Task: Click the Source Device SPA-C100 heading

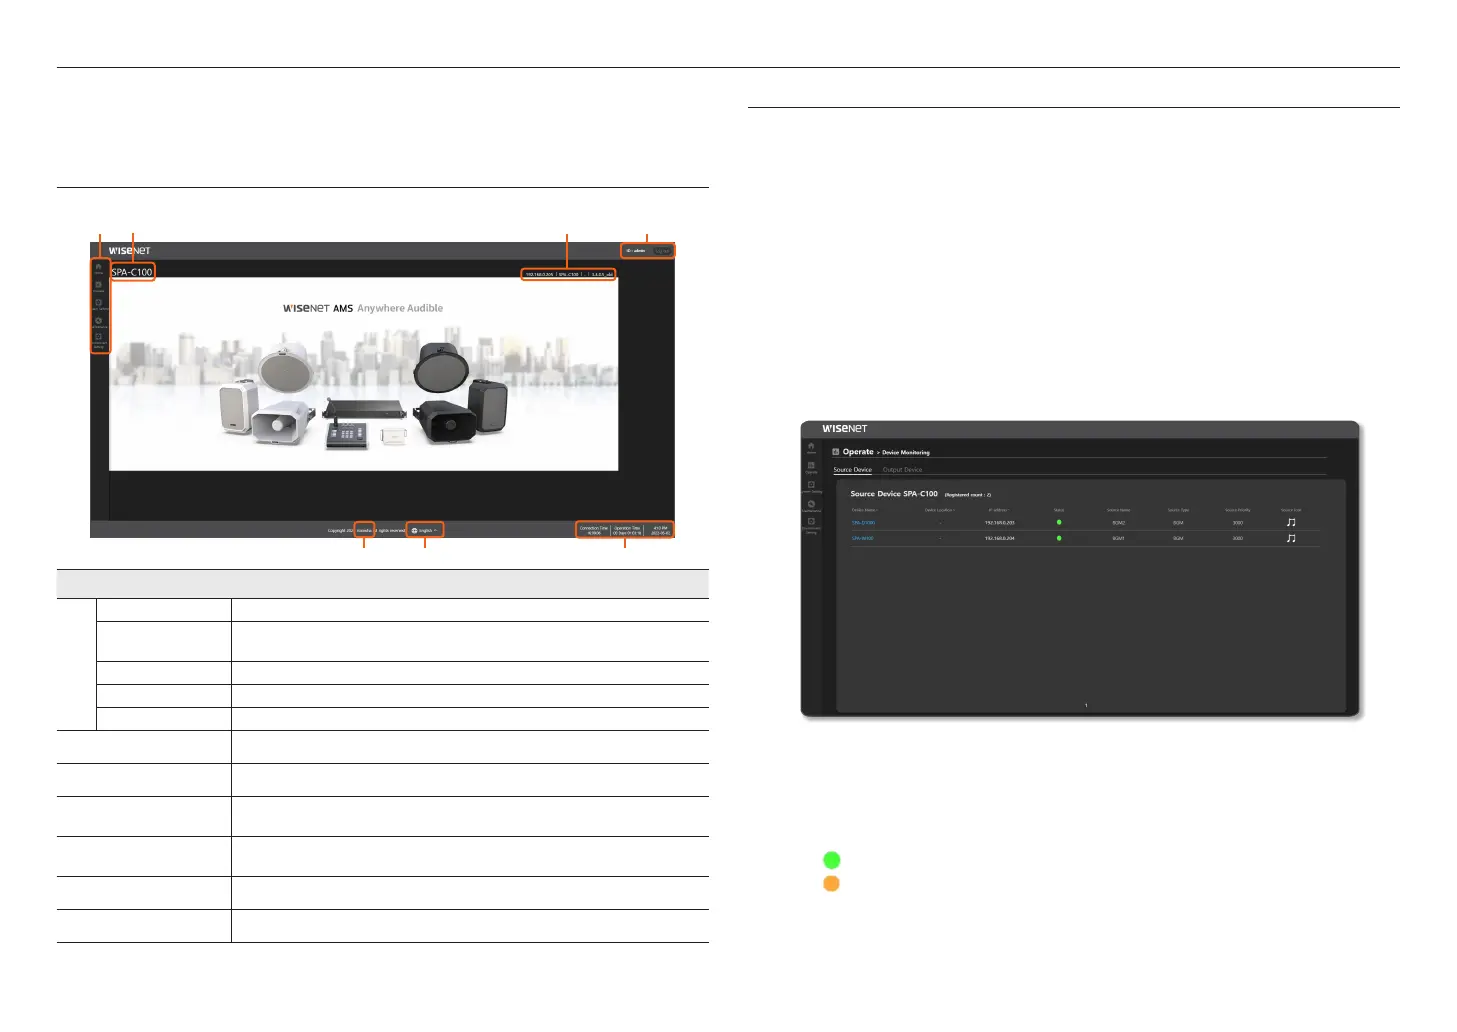Action: pos(894,494)
